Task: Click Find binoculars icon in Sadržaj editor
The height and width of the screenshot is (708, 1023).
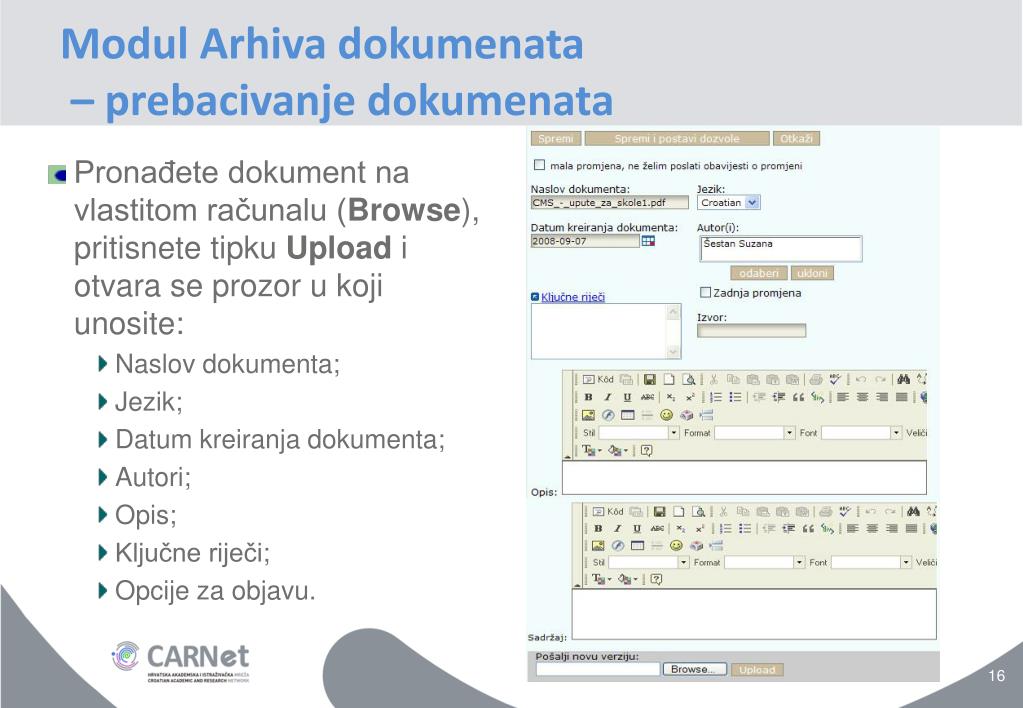Action: click(x=913, y=512)
